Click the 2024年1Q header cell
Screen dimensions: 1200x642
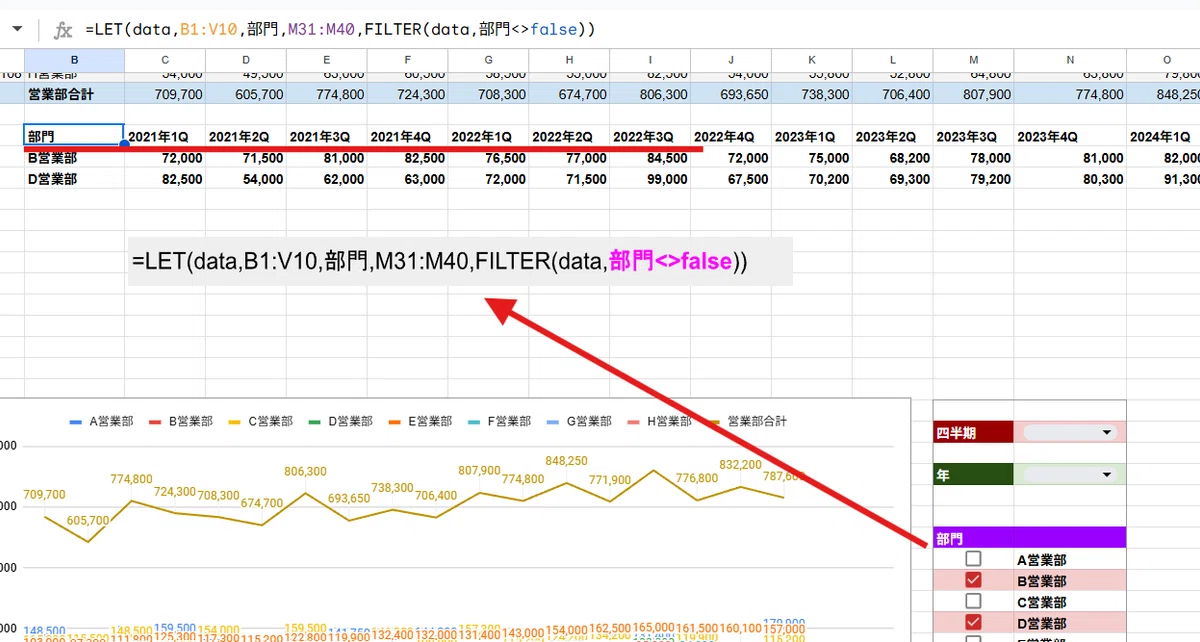(1164, 136)
